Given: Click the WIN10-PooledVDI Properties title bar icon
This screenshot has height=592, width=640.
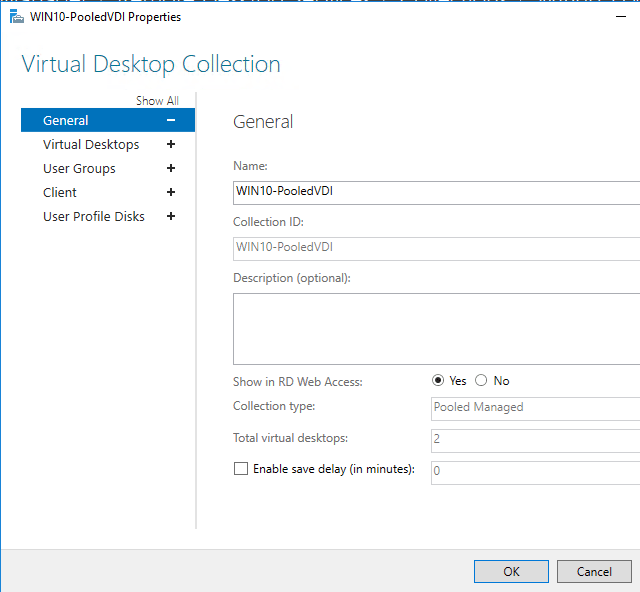Looking at the screenshot, I should click(15, 17).
